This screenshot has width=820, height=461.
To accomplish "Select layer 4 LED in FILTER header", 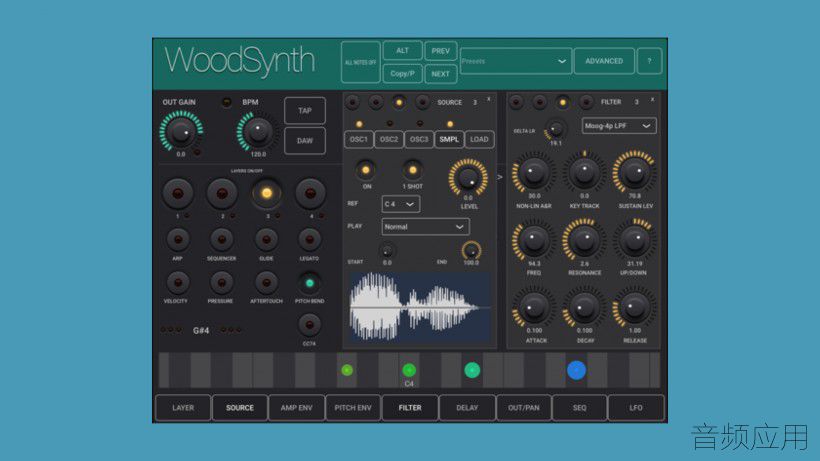I will (586, 102).
